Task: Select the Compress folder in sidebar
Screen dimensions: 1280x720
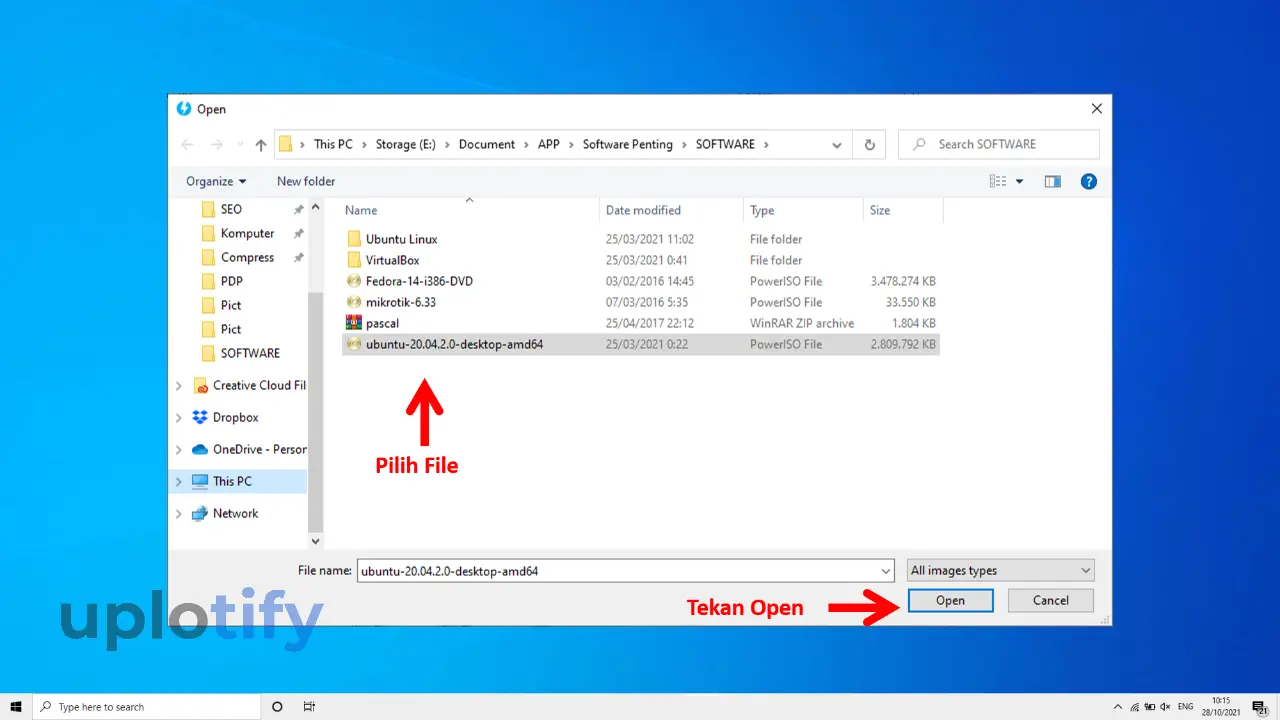Action: pyautogui.click(x=245, y=257)
